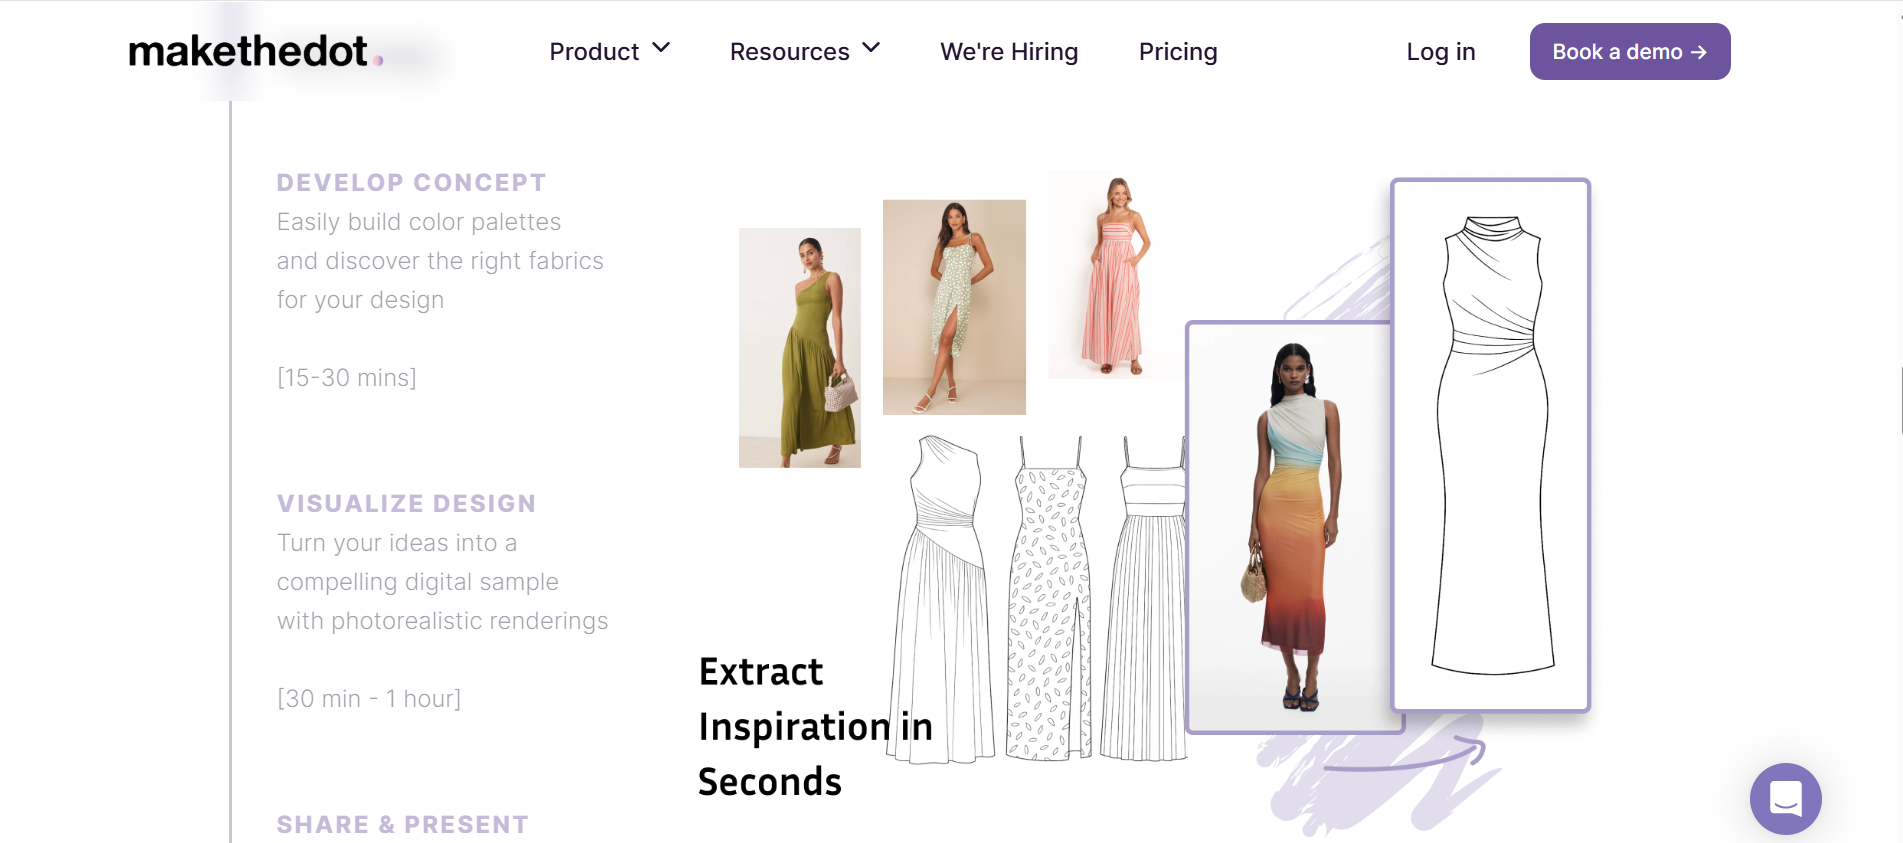This screenshot has width=1903, height=843.
Task: Open the chat widget bubble
Action: click(x=1785, y=798)
